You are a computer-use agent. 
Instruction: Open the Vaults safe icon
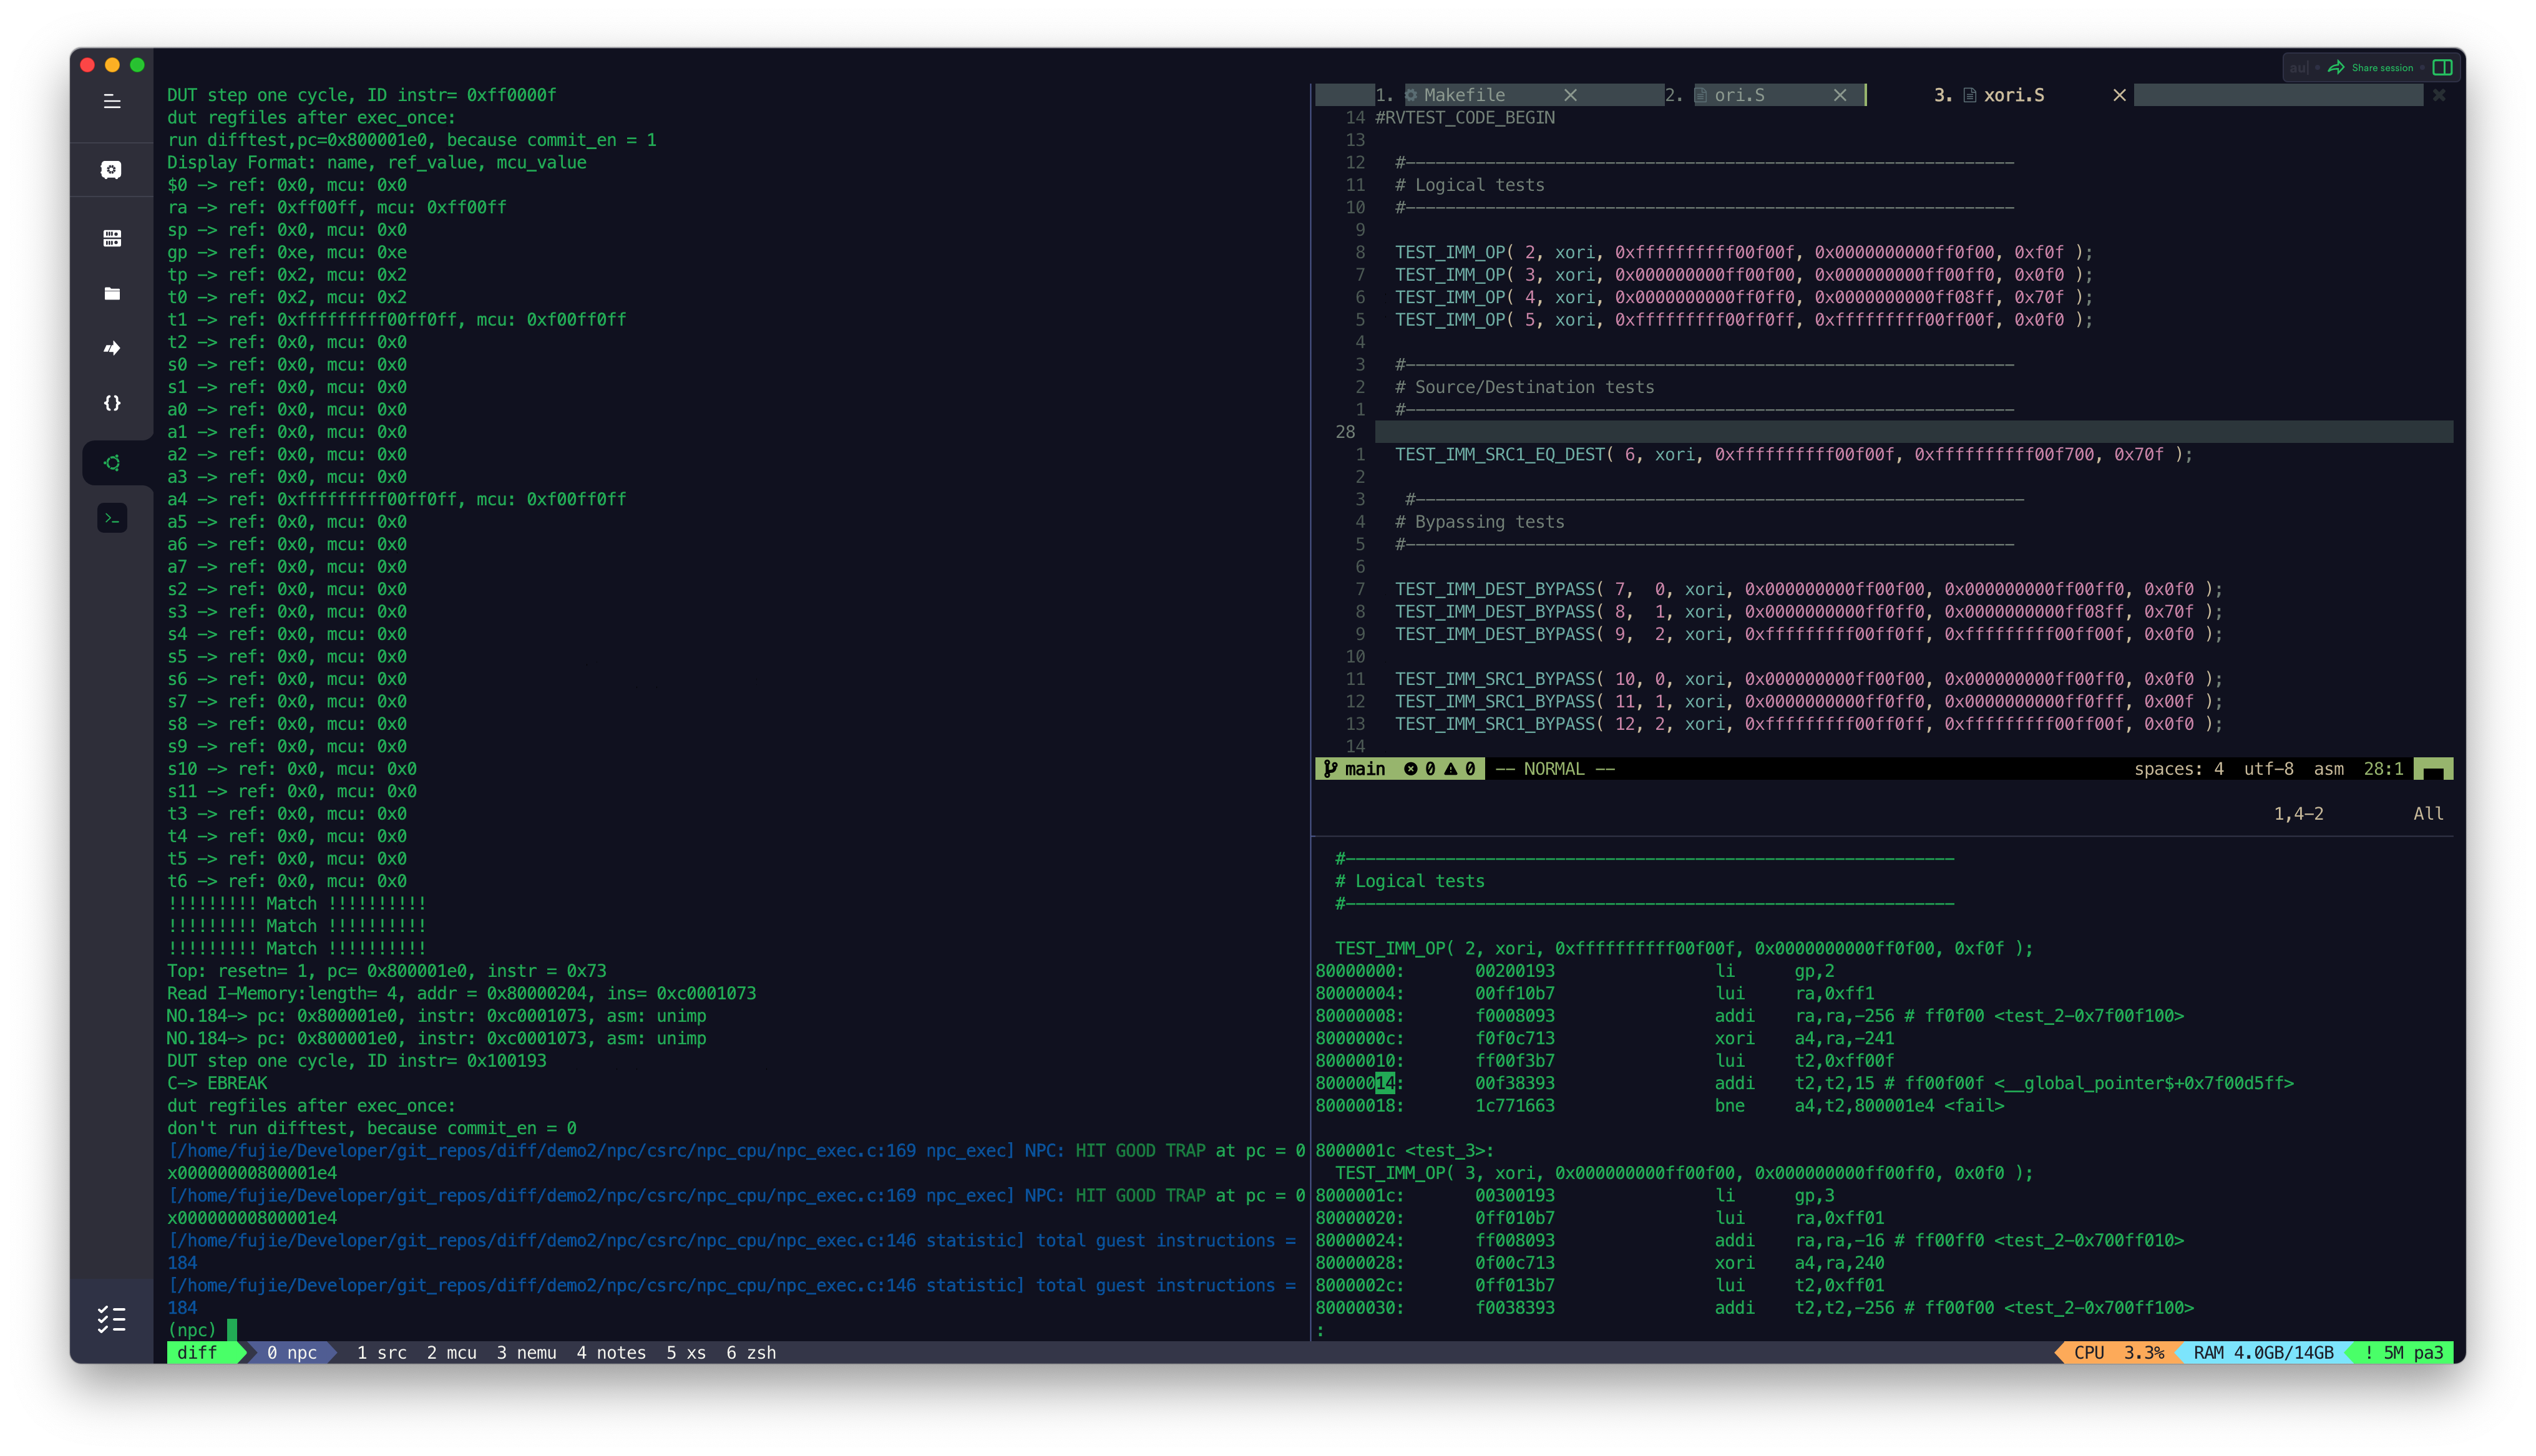pyautogui.click(x=112, y=170)
